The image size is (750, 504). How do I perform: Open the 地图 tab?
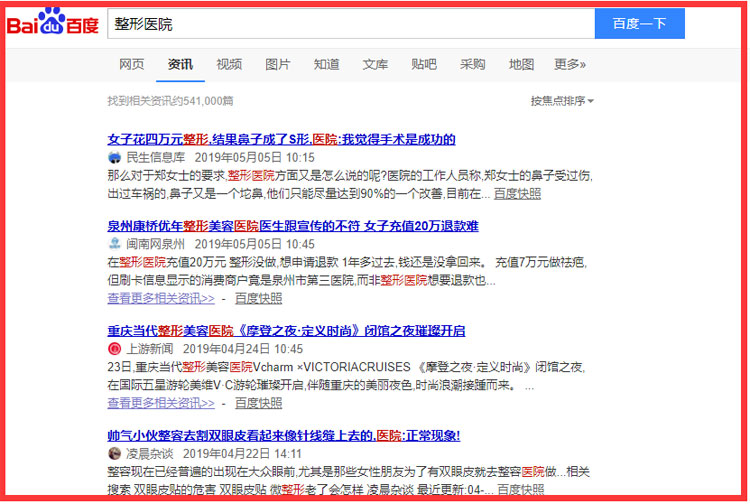coord(521,64)
